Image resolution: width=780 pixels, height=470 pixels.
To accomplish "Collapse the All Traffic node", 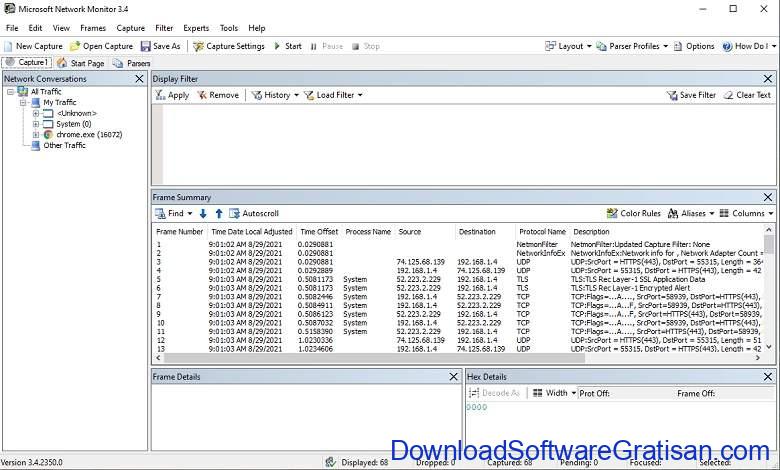I will coord(10,92).
